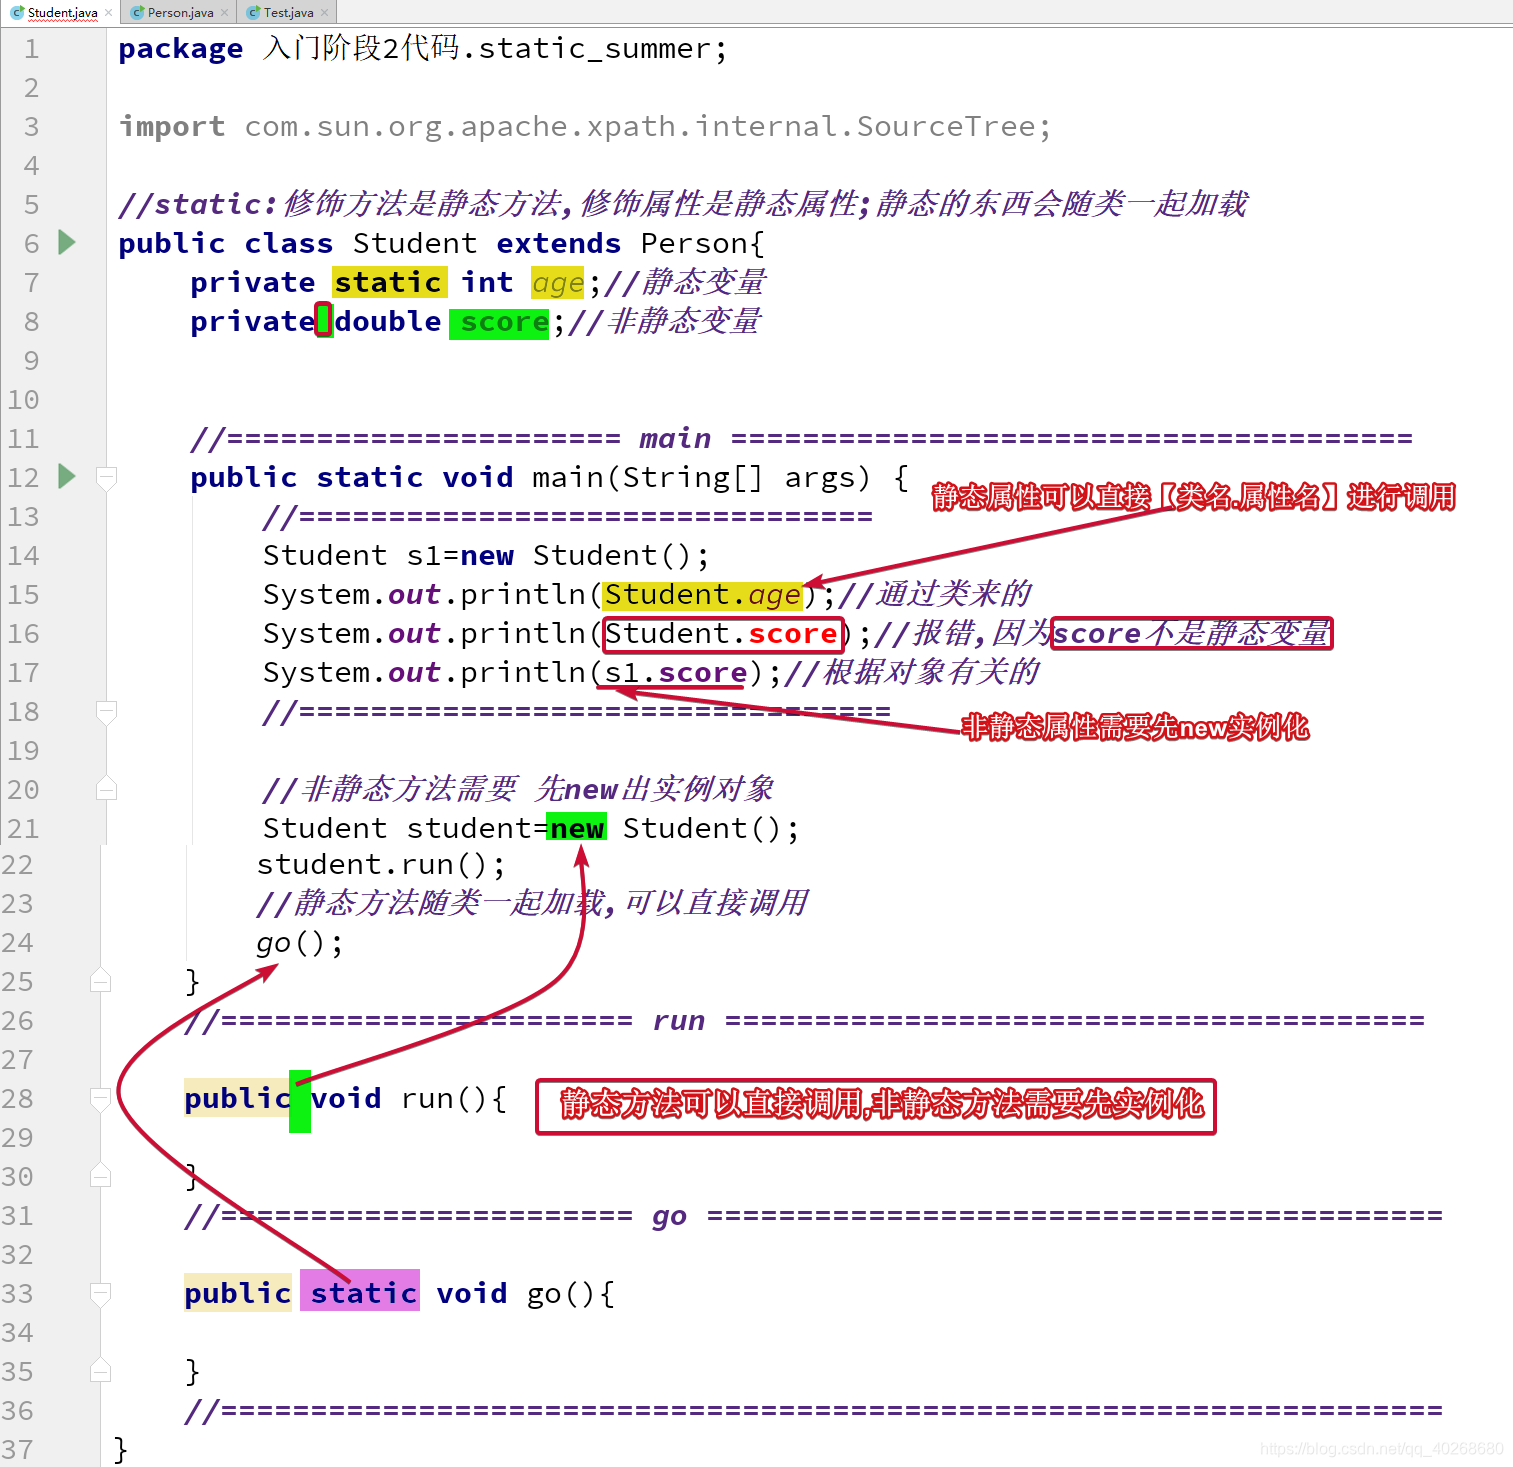Click the 'age' variable in line 7
Viewport: 1513px width, 1467px height.
(558, 283)
